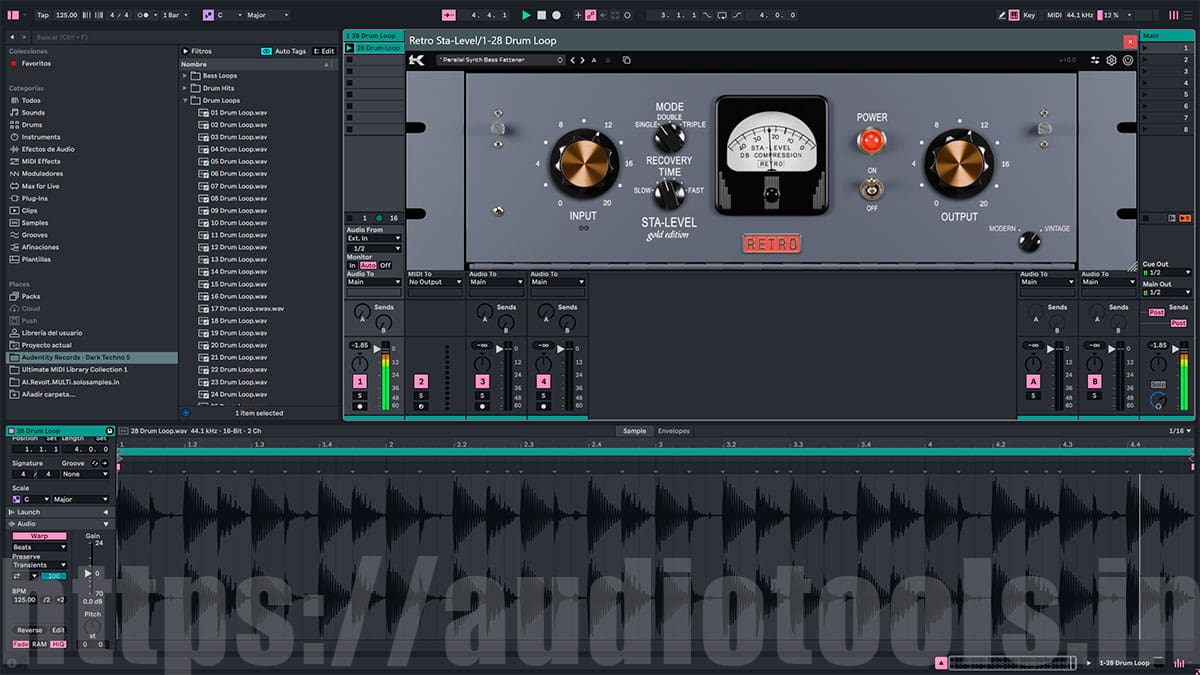Open the Packs place in browser

point(30,296)
